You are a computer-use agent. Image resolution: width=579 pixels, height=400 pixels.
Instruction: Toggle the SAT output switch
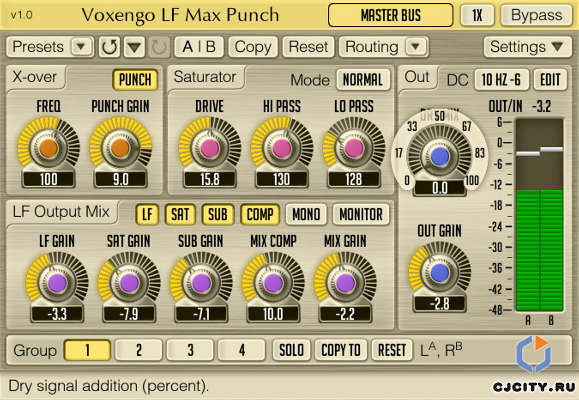(180, 214)
